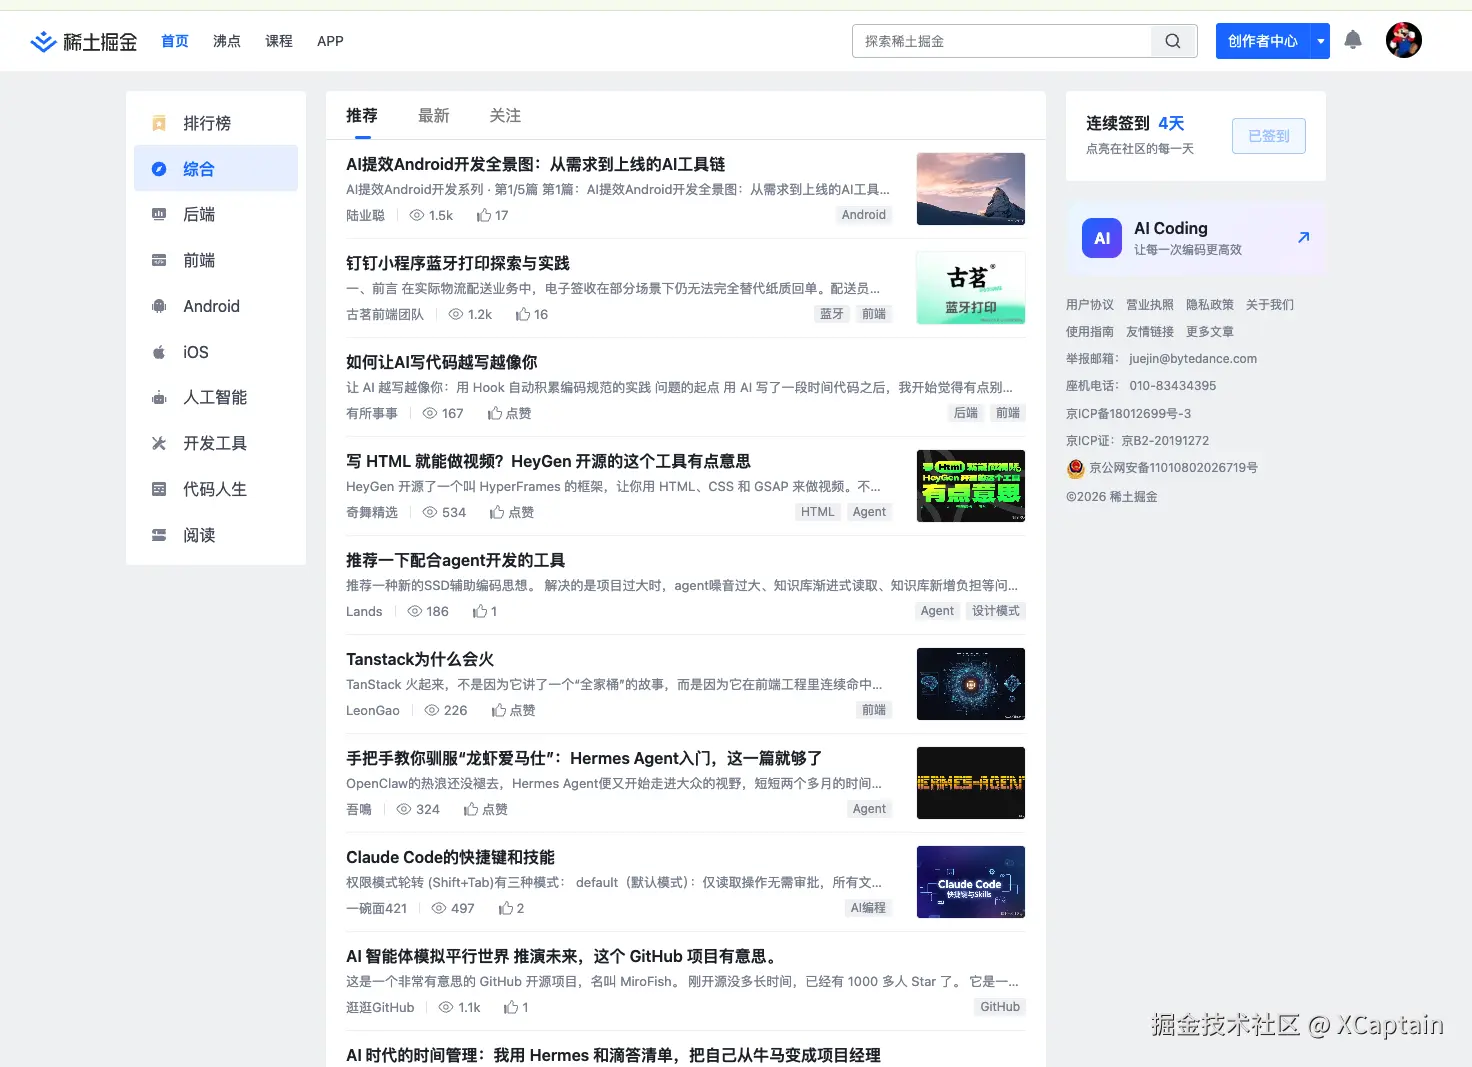Open the HeyGen 有点意思 thumbnail

971,486
